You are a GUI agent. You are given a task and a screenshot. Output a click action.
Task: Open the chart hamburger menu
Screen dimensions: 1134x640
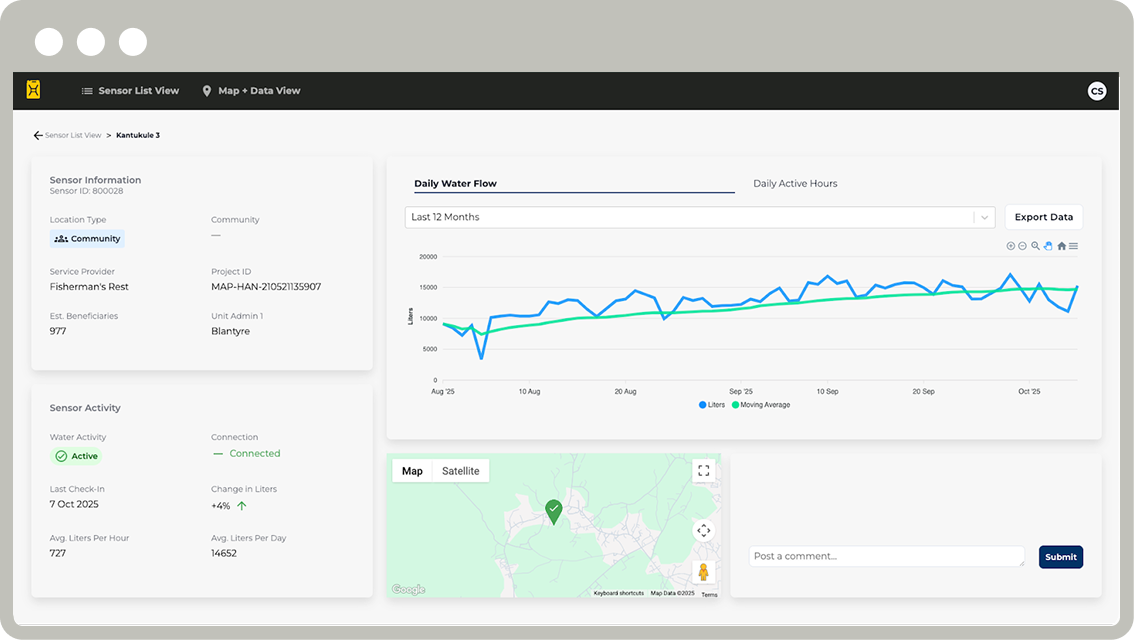coord(1073,246)
